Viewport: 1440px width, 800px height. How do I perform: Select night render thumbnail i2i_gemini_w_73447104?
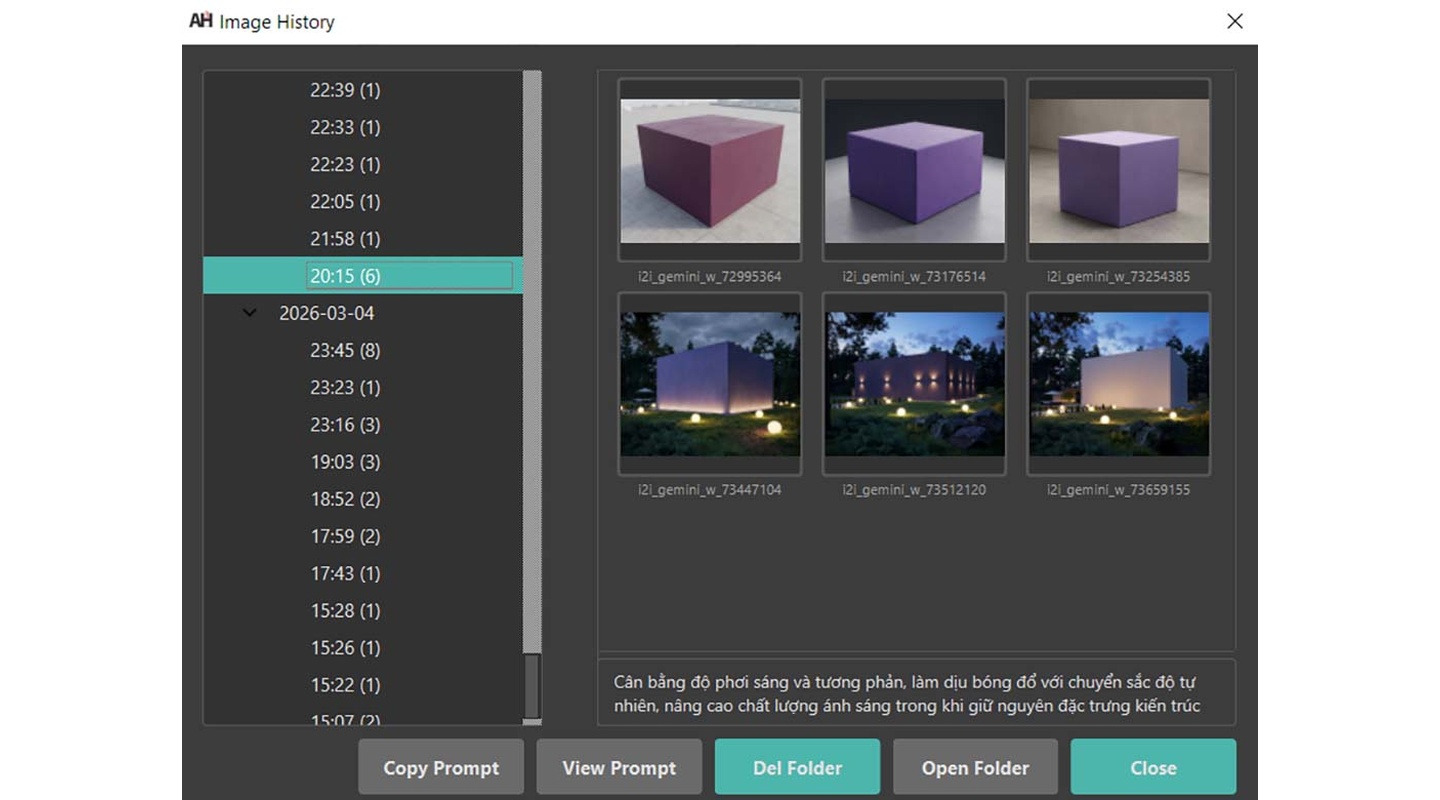click(x=710, y=384)
